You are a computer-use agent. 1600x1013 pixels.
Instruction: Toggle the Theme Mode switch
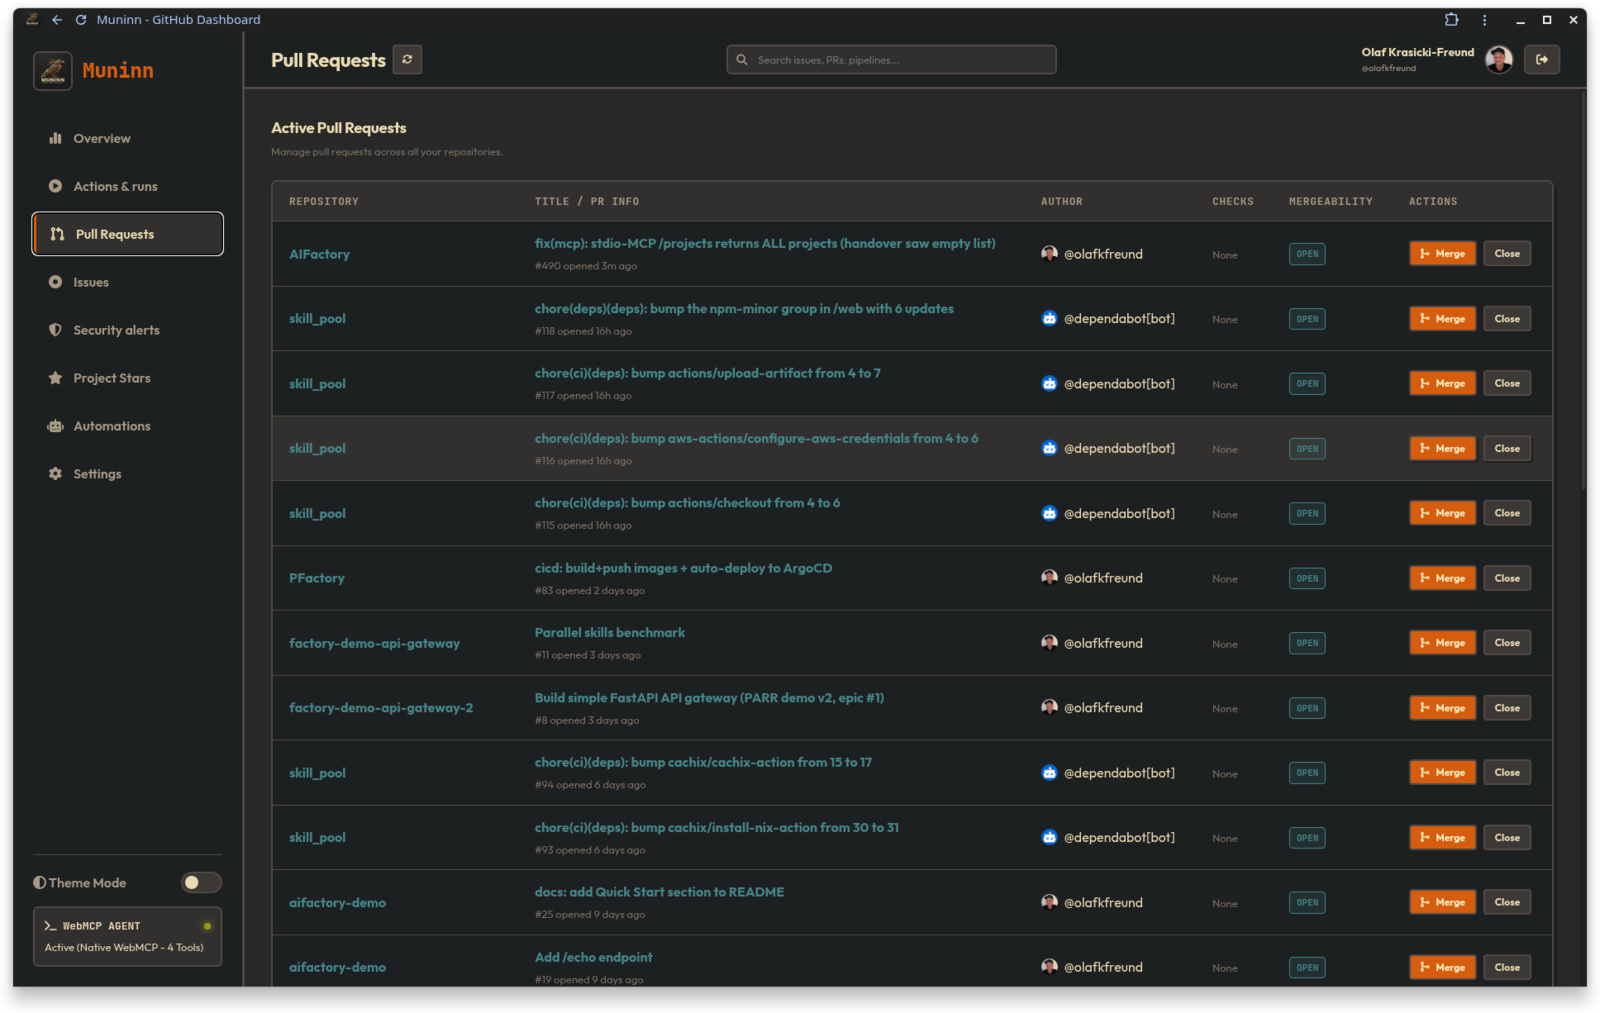(200, 882)
